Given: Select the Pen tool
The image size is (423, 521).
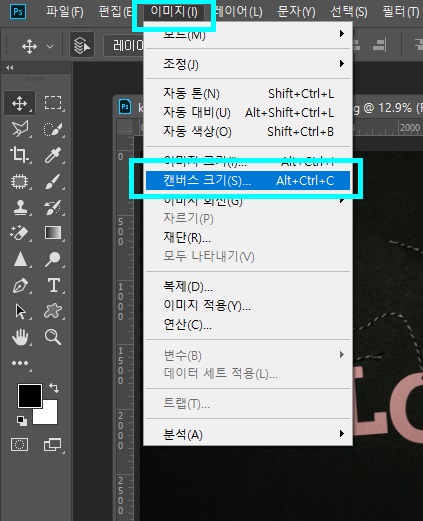Looking at the screenshot, I should click(x=20, y=286).
